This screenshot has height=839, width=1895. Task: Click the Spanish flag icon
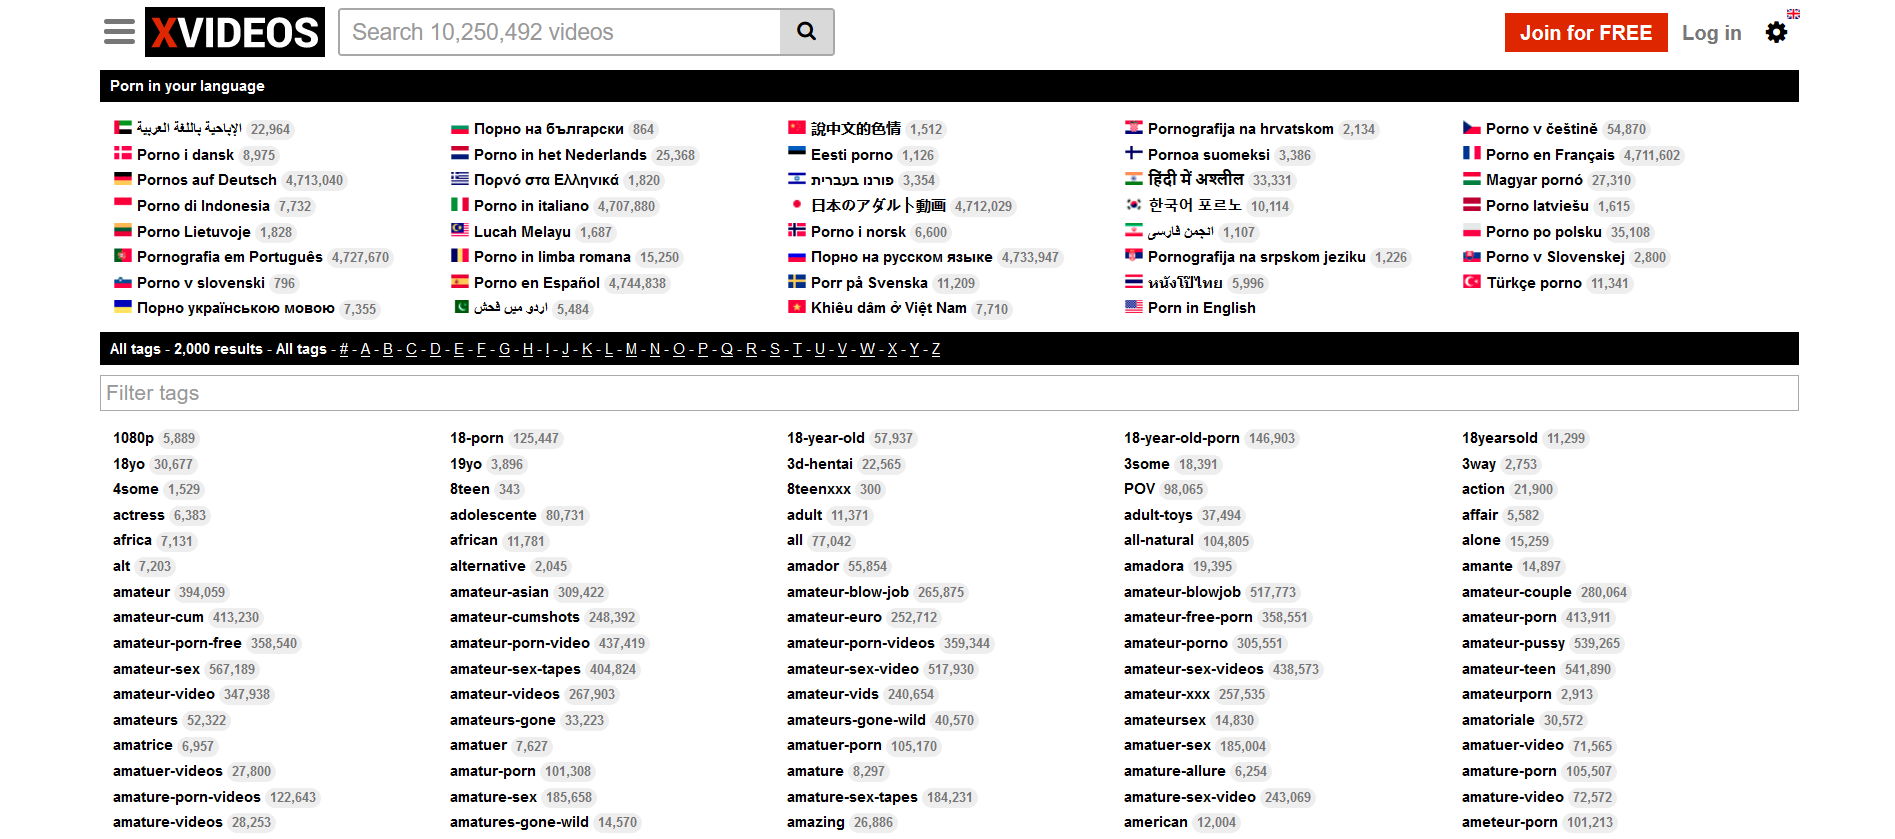[x=460, y=282]
